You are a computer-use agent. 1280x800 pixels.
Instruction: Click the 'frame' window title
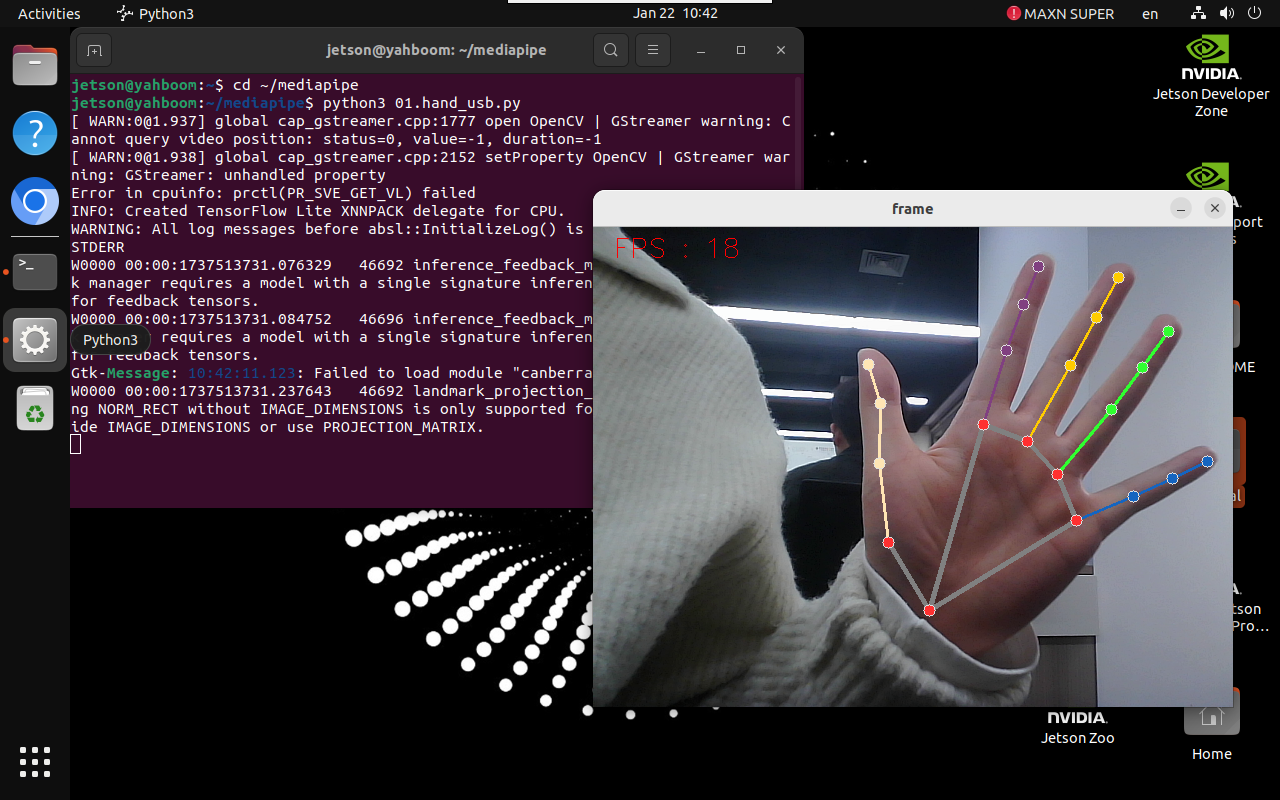pos(912,209)
